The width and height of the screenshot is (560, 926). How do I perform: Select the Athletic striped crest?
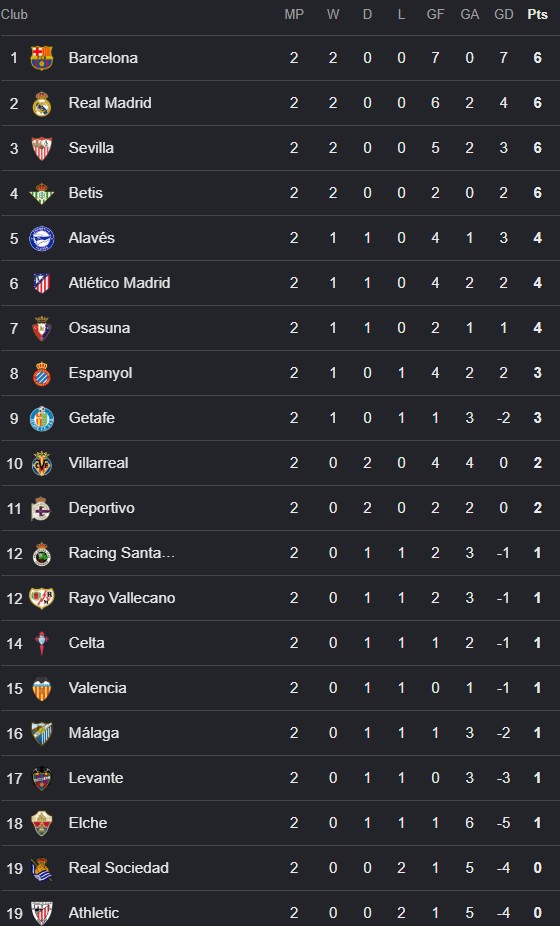point(41,913)
